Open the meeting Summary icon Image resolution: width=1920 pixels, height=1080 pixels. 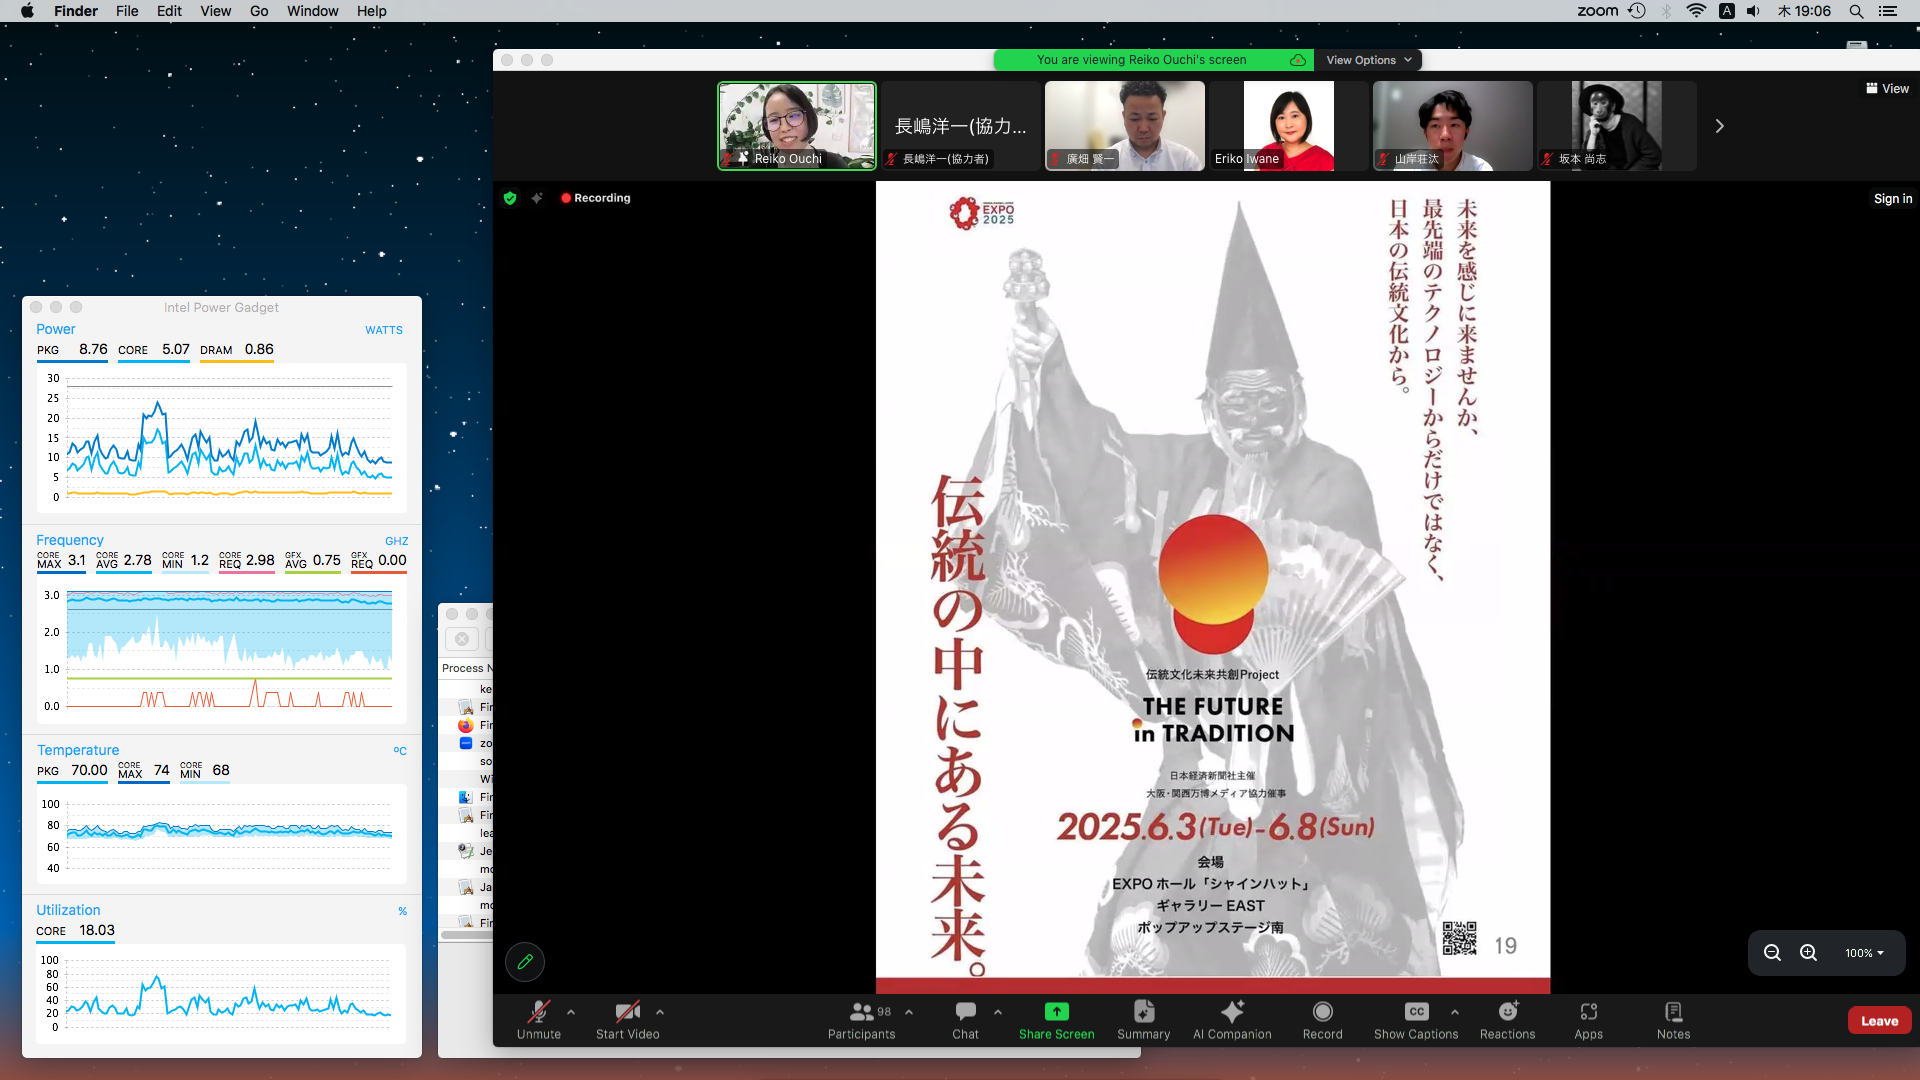tap(1143, 1012)
